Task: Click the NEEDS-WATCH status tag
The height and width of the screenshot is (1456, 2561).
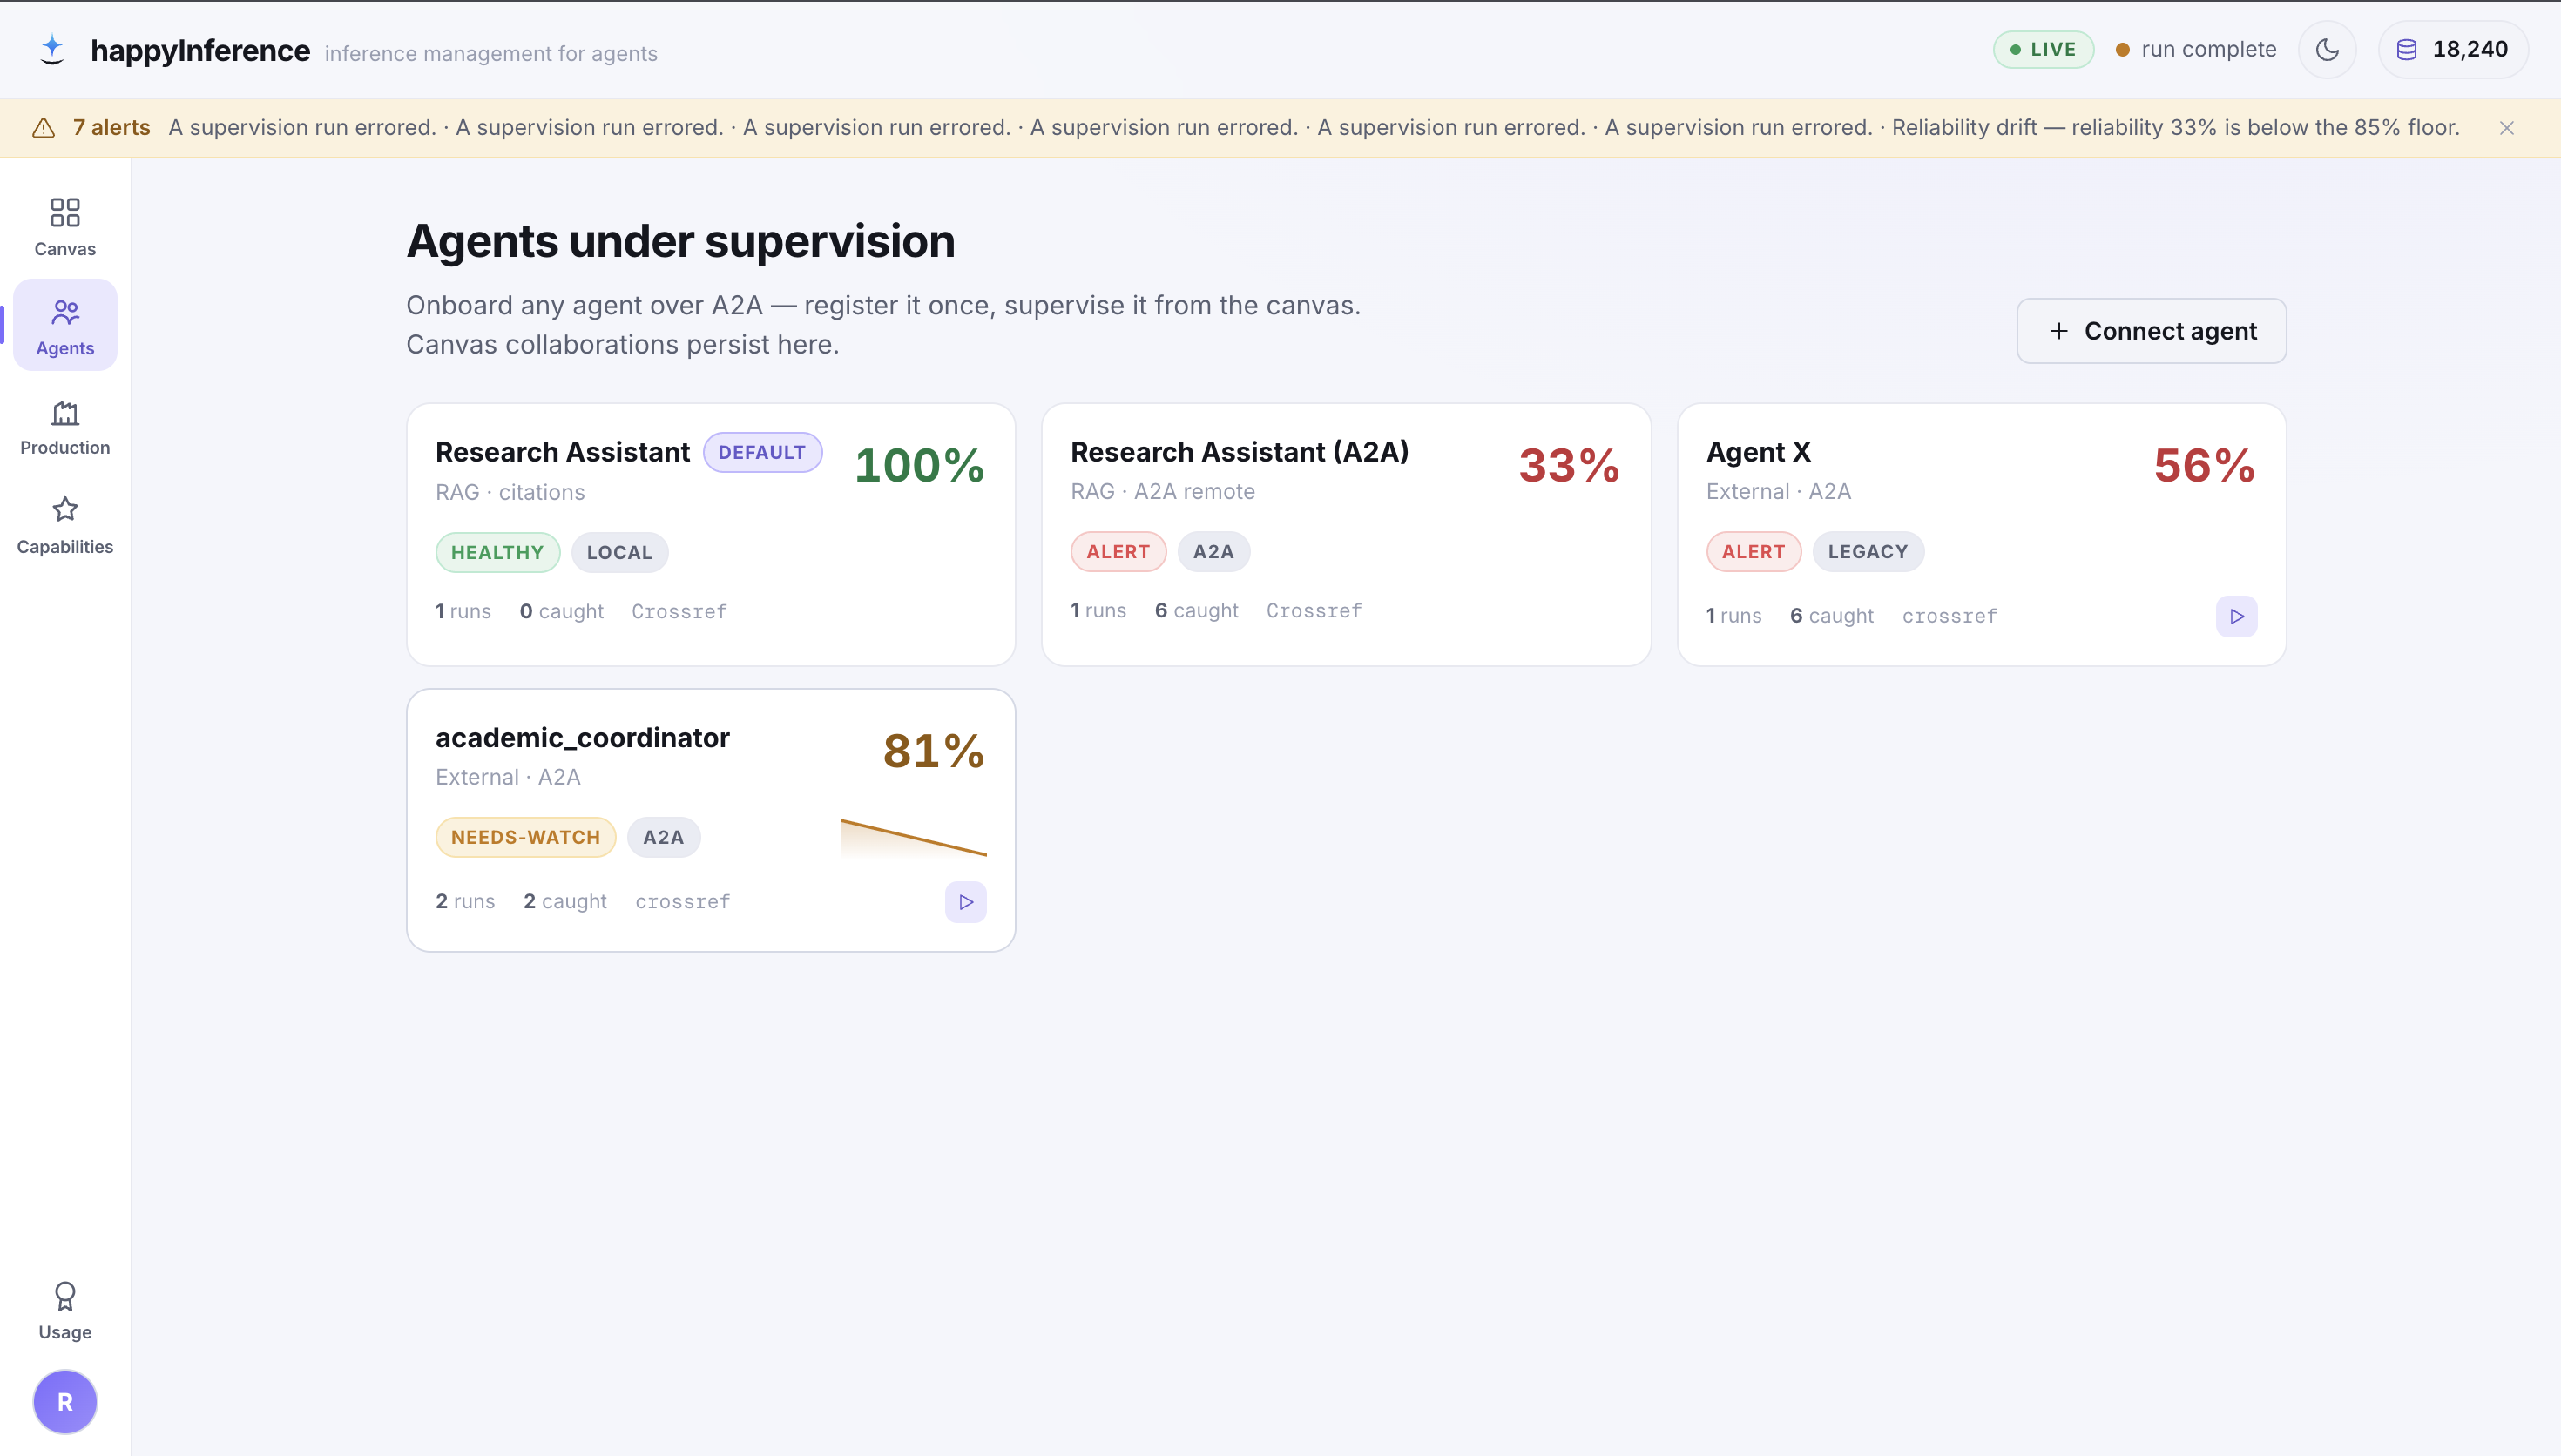Action: 525,837
